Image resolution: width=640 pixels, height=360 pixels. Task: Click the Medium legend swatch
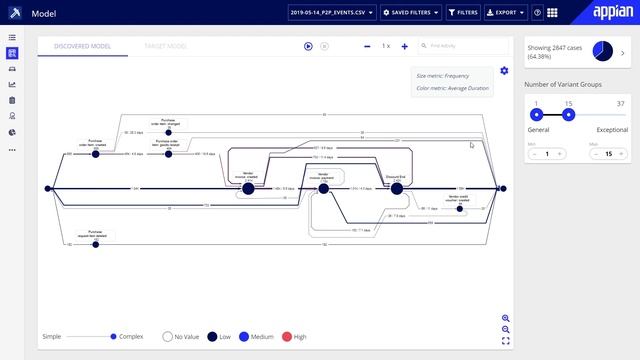pyautogui.click(x=244, y=337)
